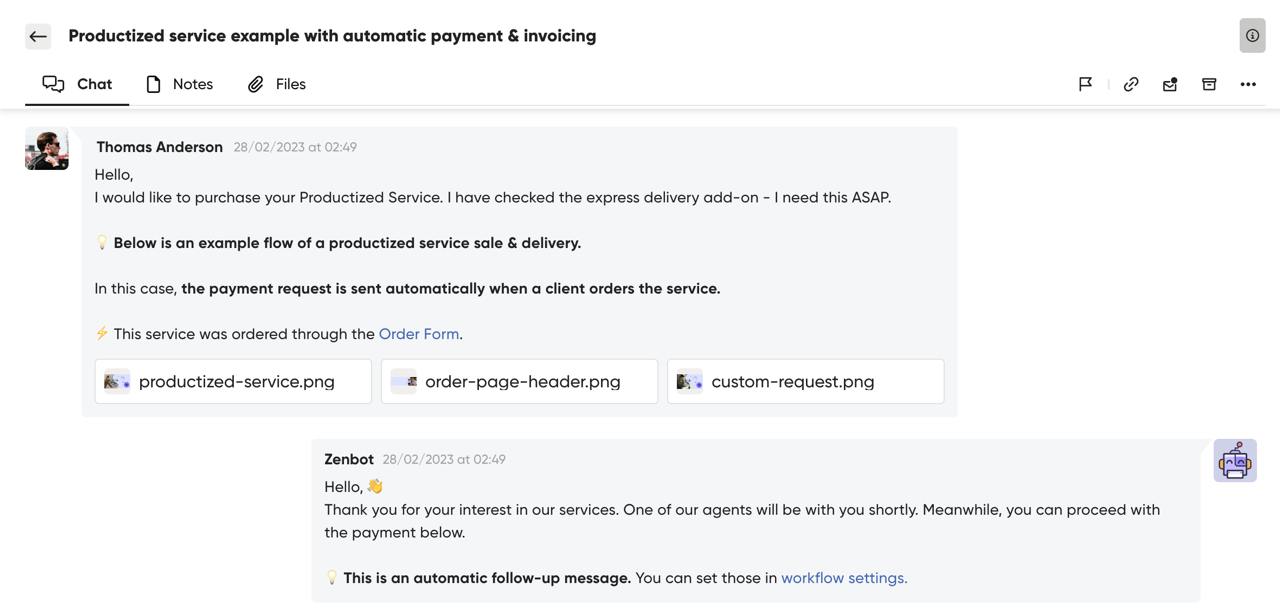Go to the Files tab

pos(277,84)
